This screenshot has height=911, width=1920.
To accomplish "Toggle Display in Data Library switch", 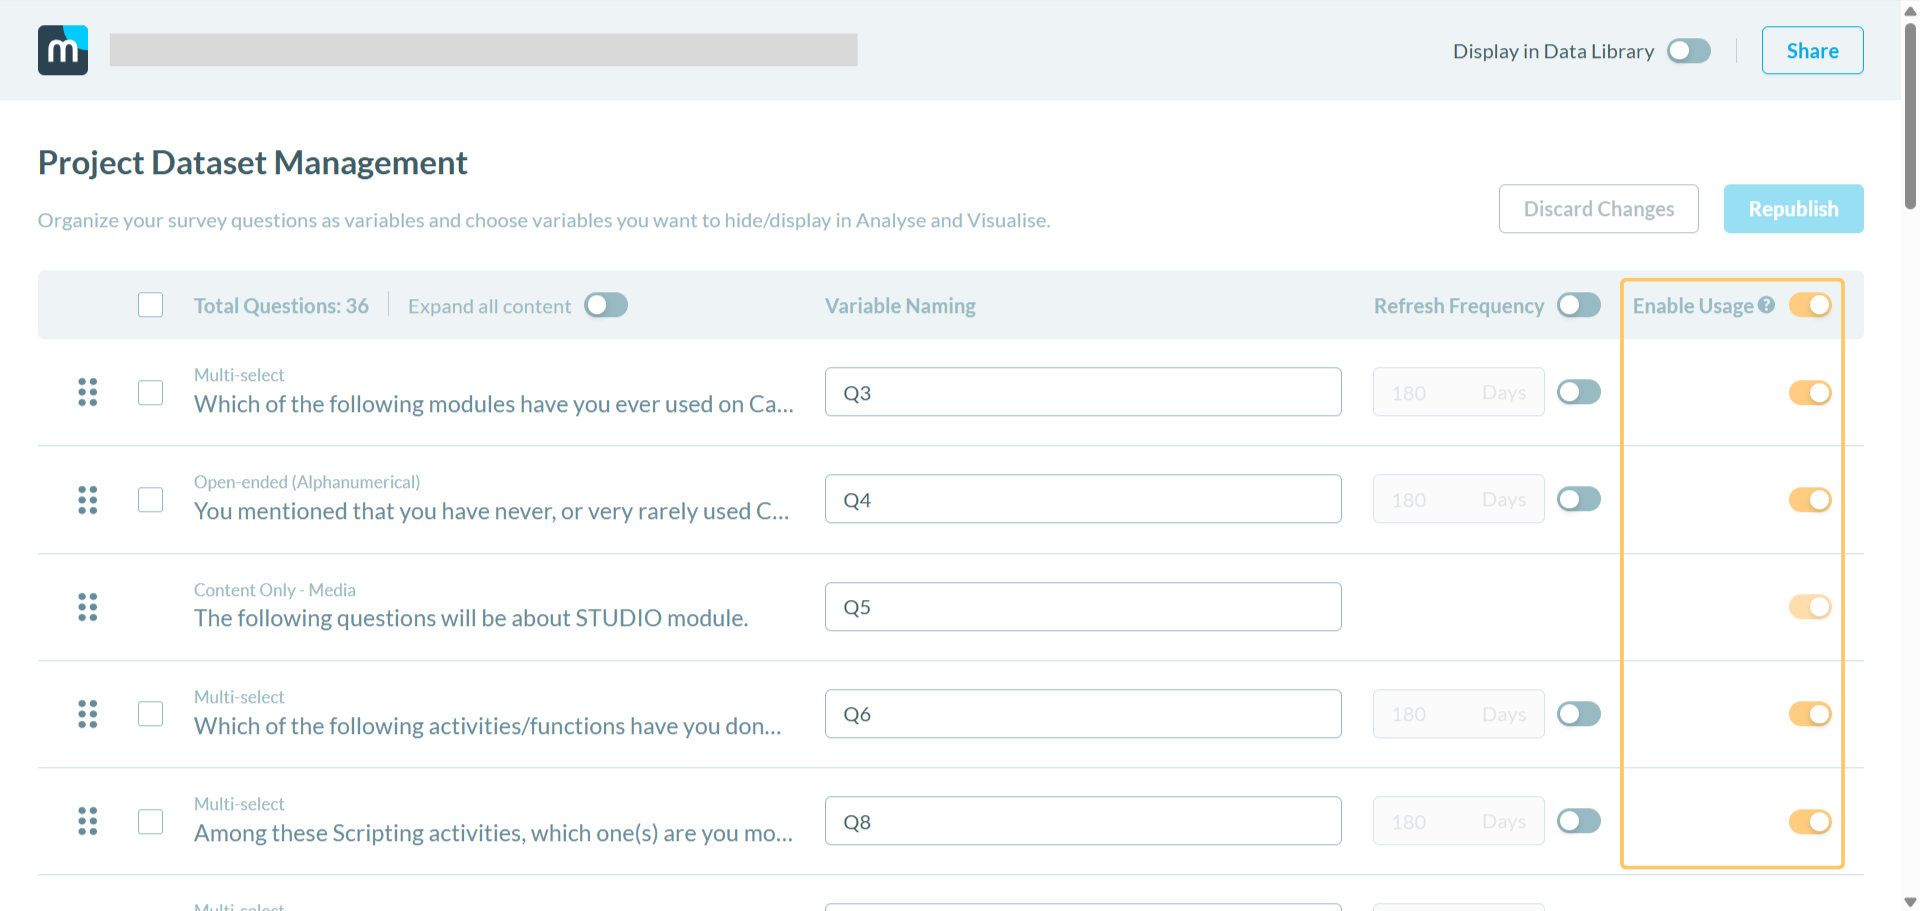I will tap(1688, 51).
